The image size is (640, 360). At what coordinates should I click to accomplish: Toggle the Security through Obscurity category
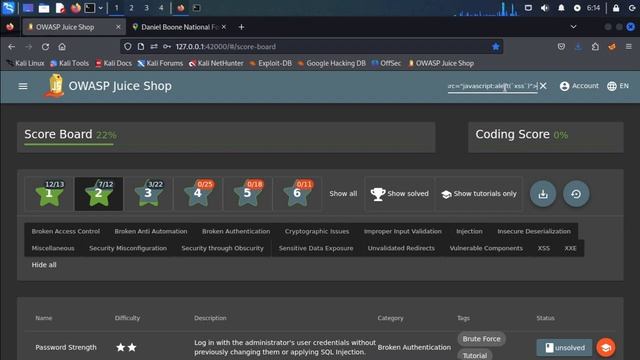(222, 248)
